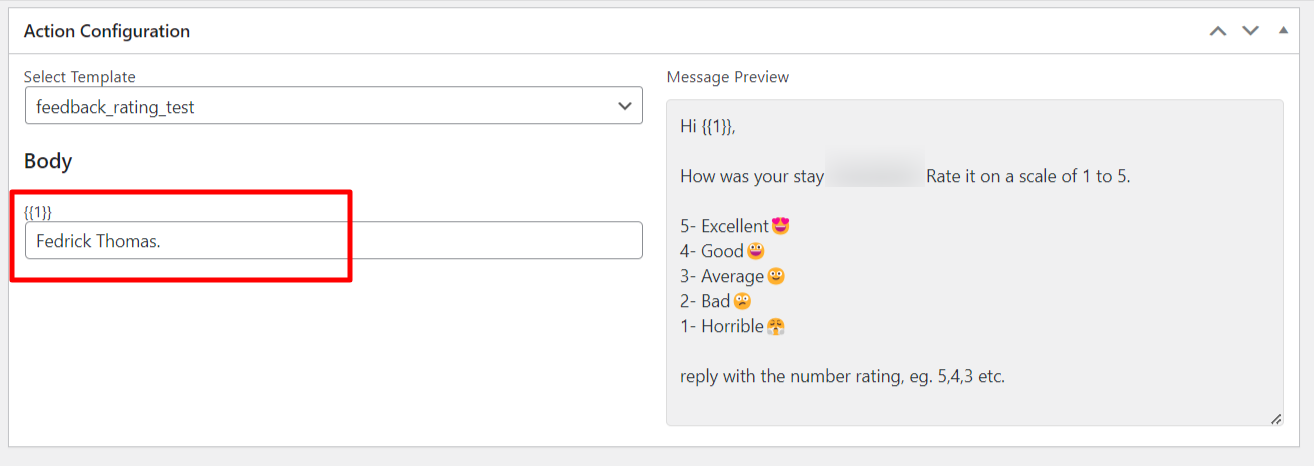
Task: Click the Action Configuration panel title
Action: coord(107,31)
